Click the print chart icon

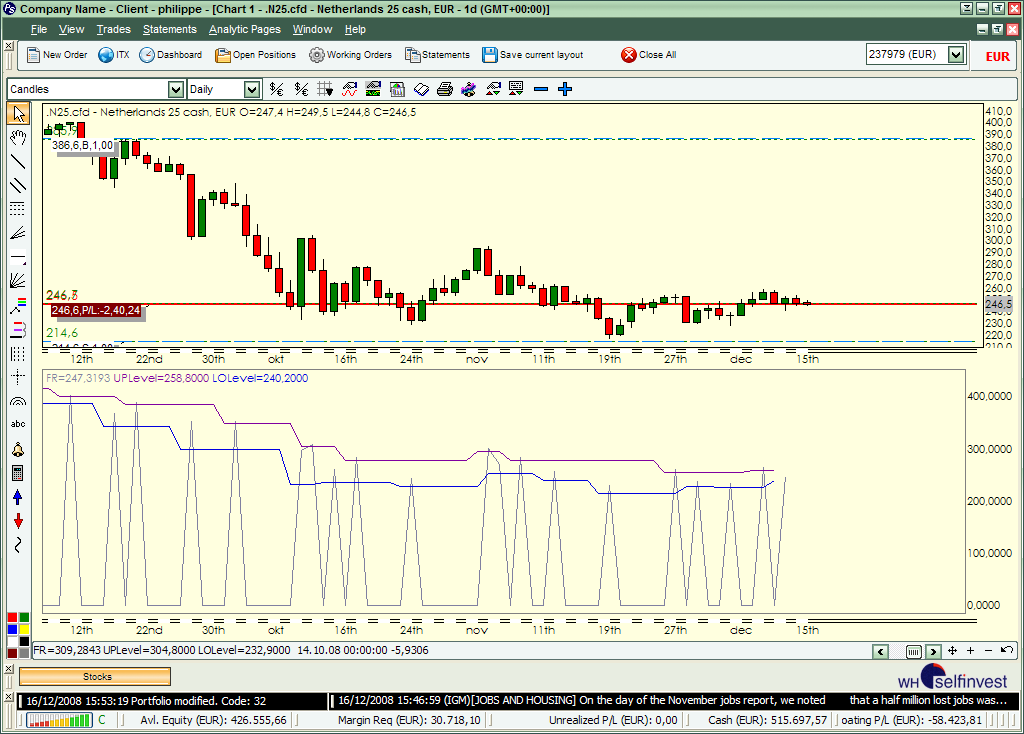443,89
